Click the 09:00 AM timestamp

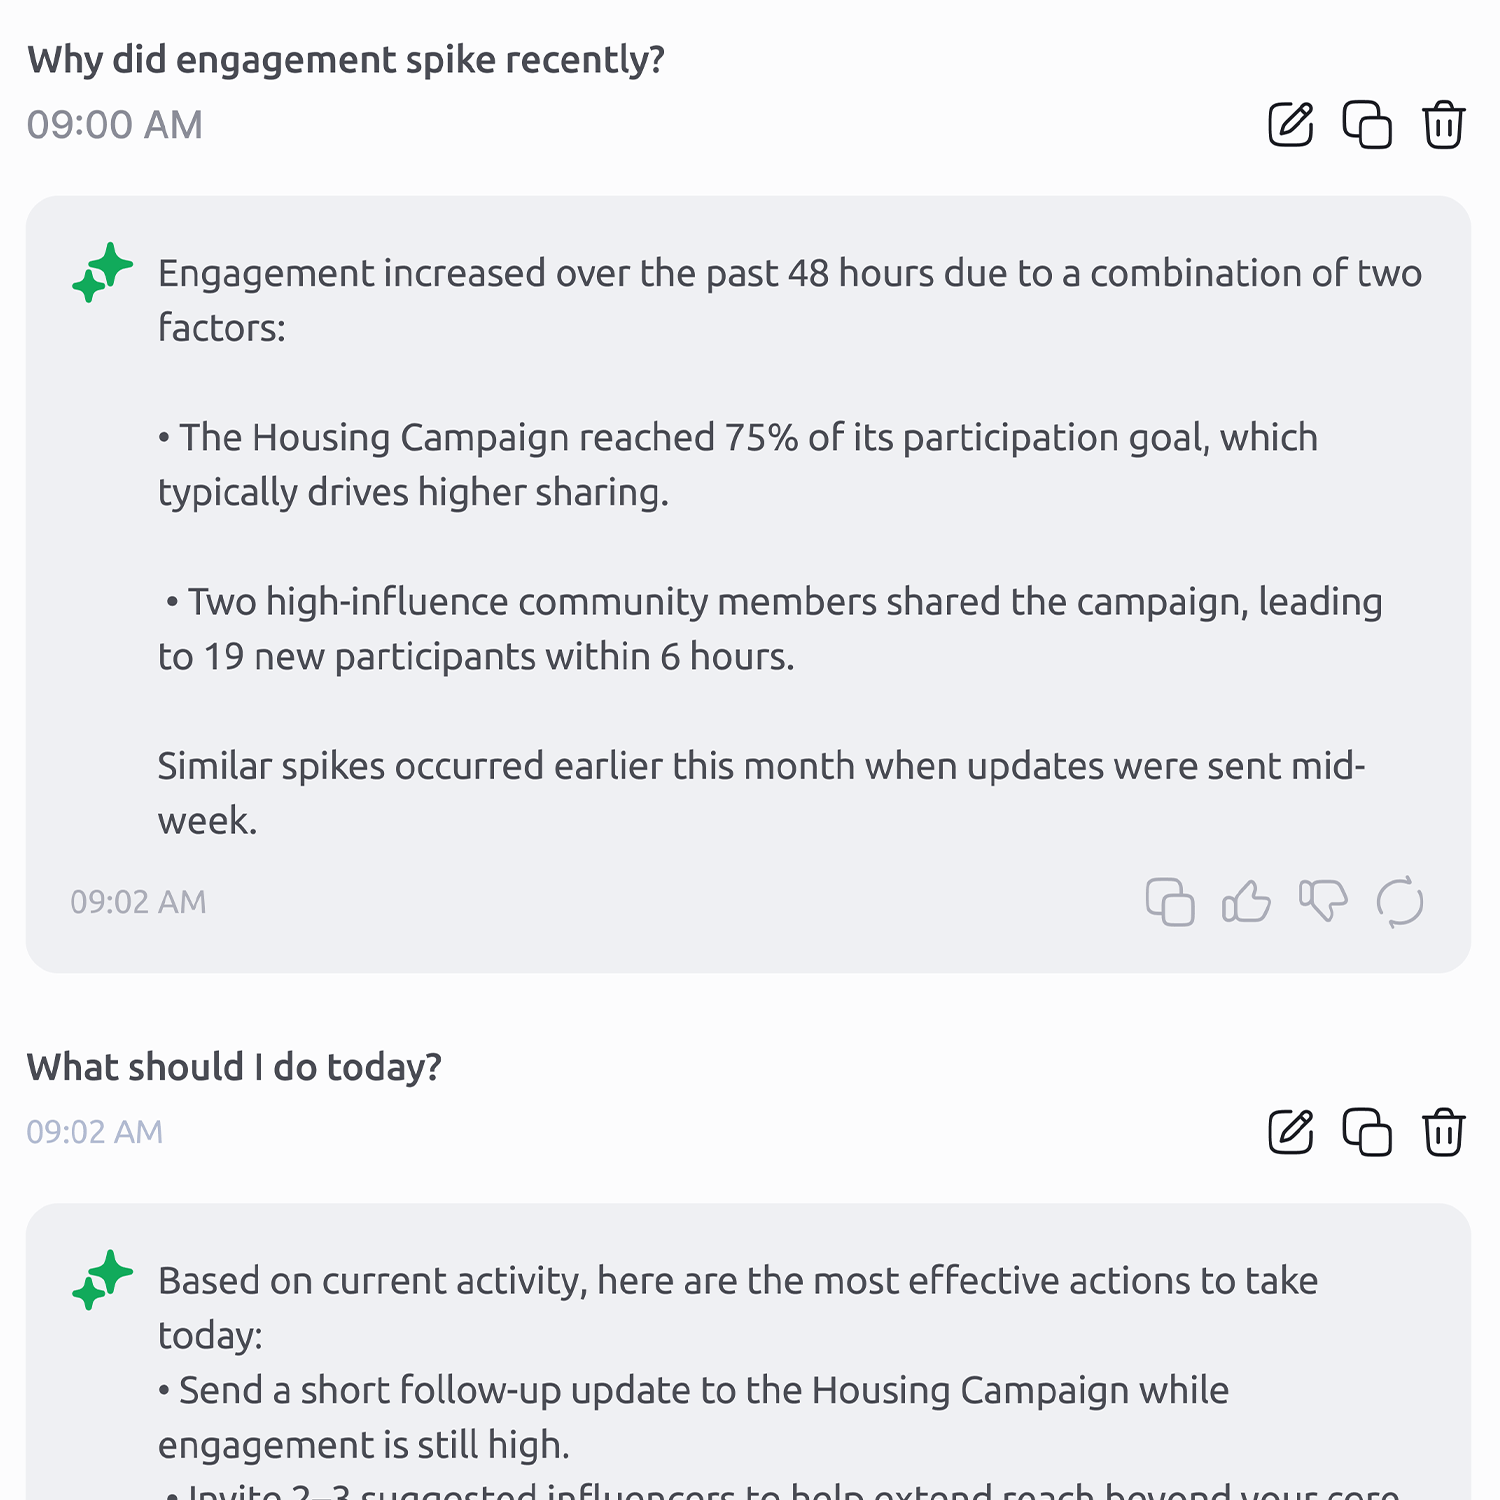click(115, 125)
